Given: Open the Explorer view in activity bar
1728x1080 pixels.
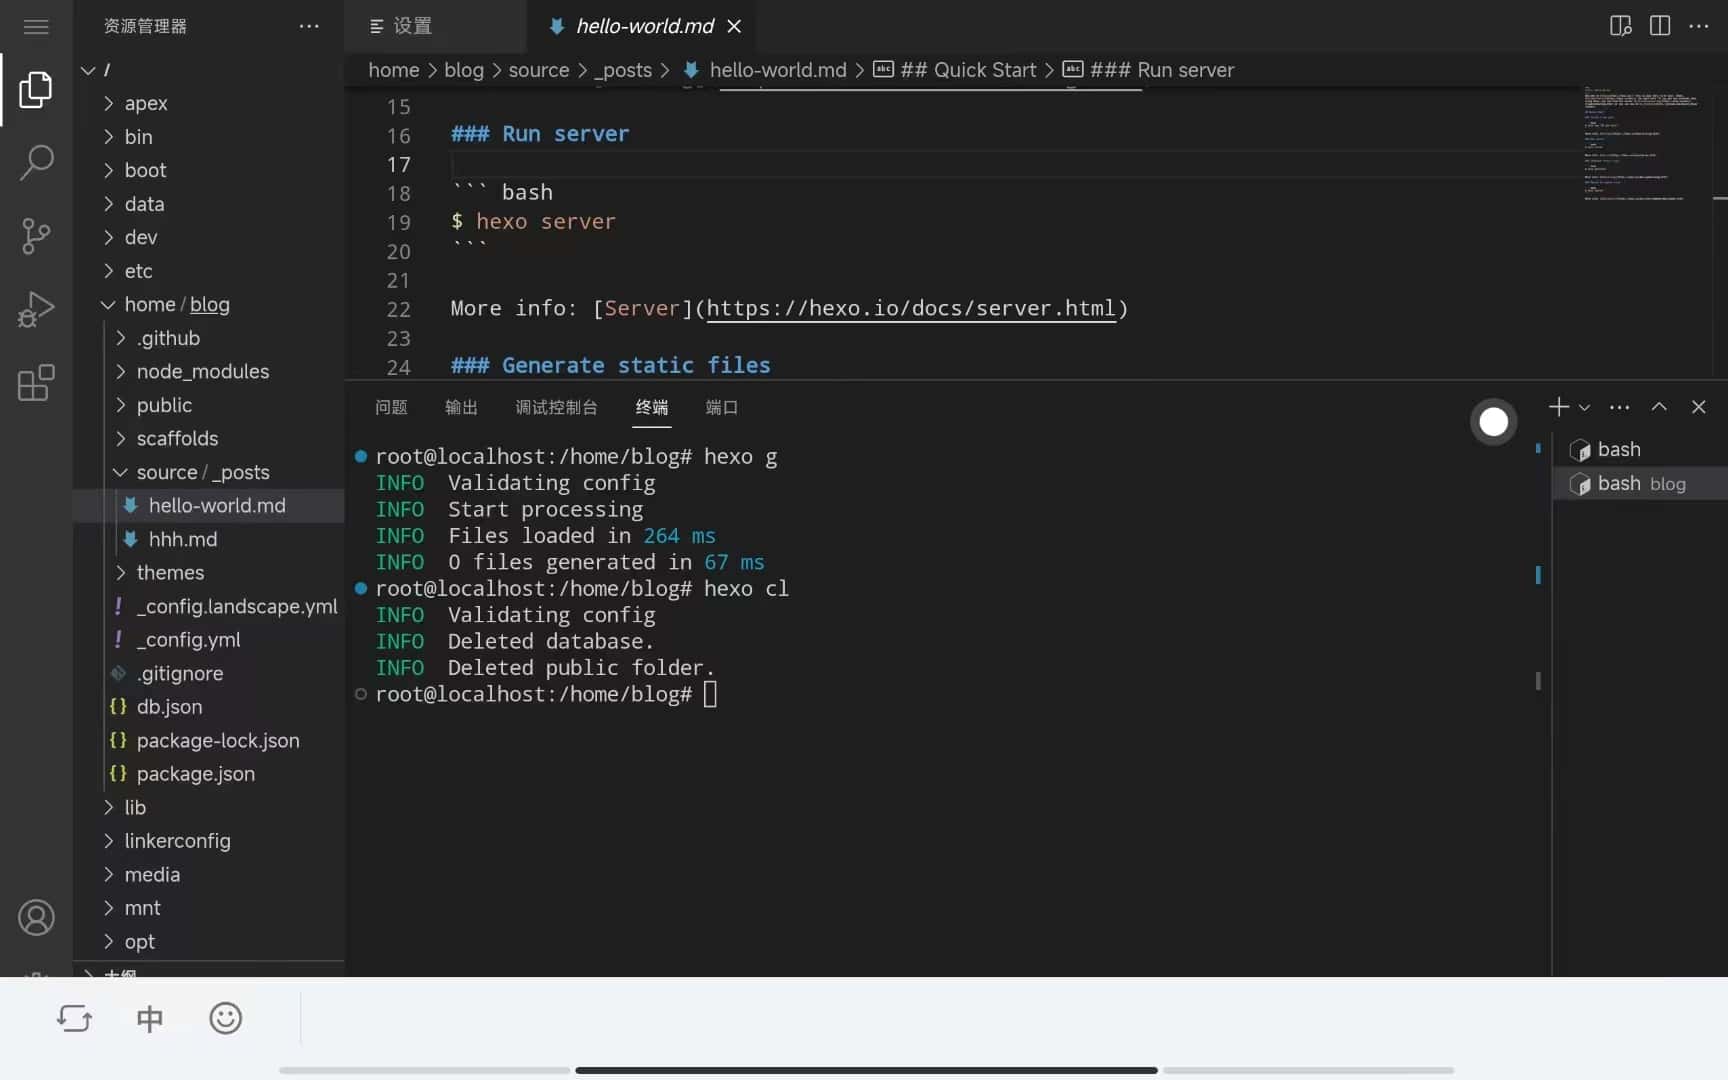Looking at the screenshot, I should tap(36, 90).
